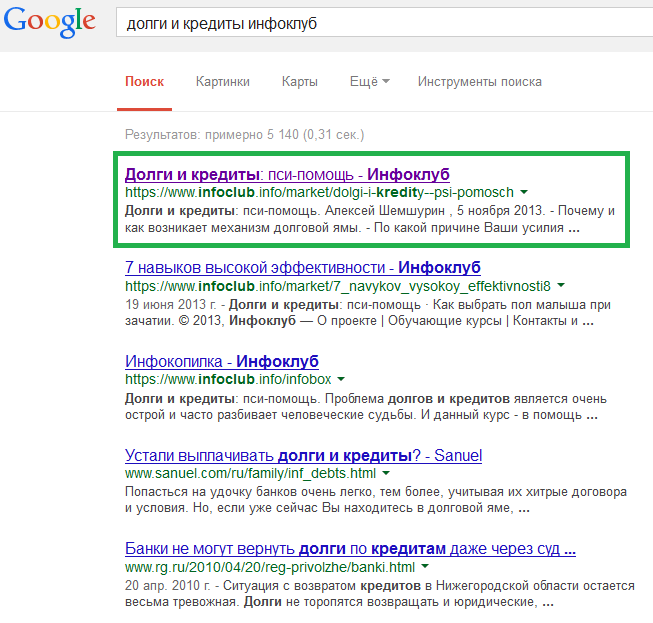
Task: Expand arrow next to sanuel.com URL
Action: click(386, 473)
